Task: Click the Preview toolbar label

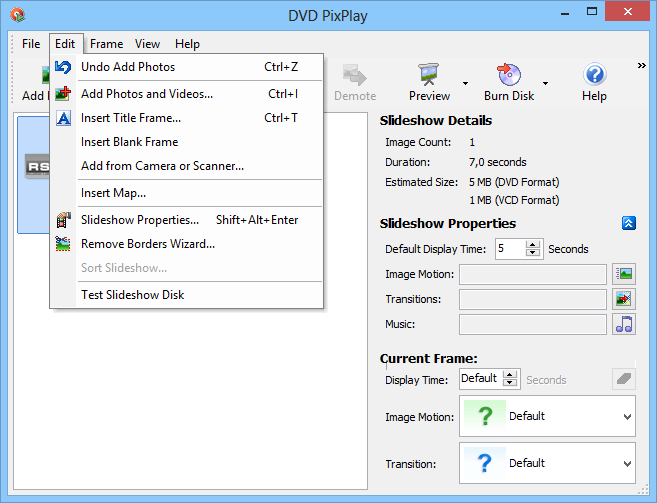Action: pos(429,96)
